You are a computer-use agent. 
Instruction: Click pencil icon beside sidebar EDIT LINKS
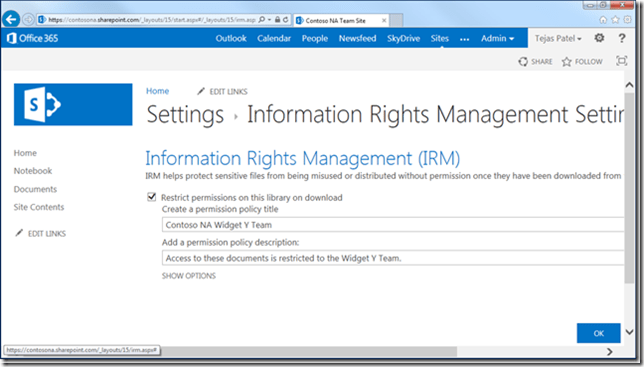click(19, 233)
